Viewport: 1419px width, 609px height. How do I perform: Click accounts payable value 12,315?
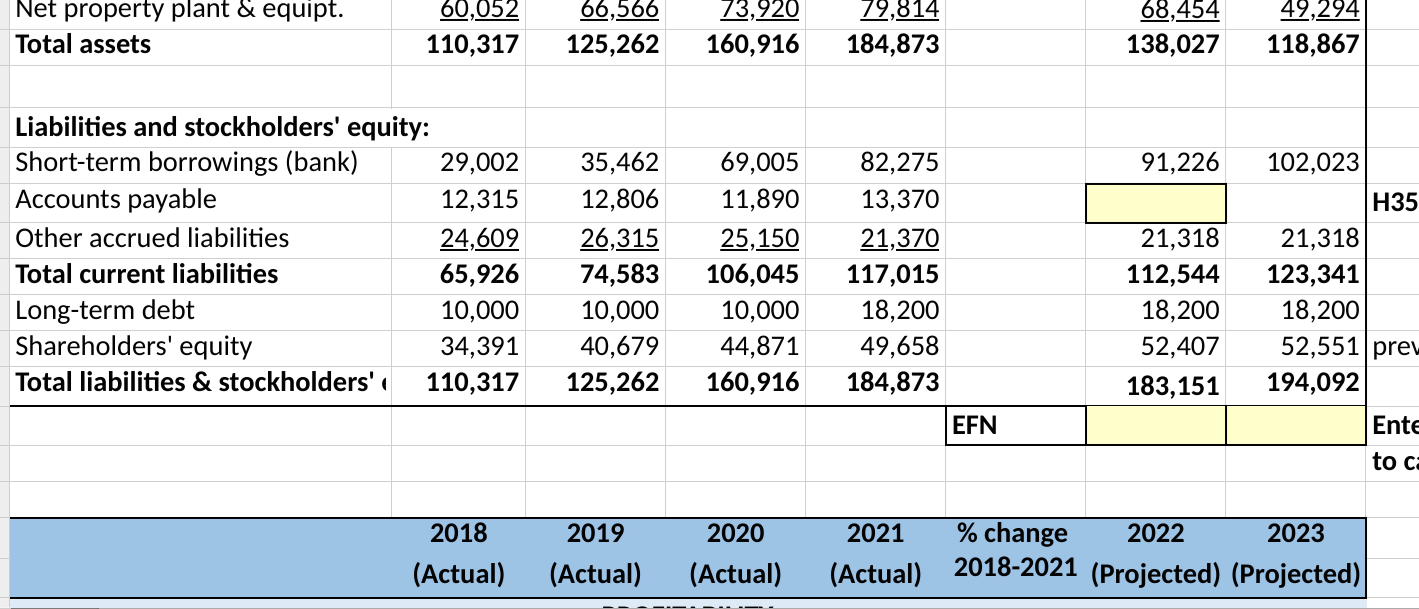(x=480, y=200)
